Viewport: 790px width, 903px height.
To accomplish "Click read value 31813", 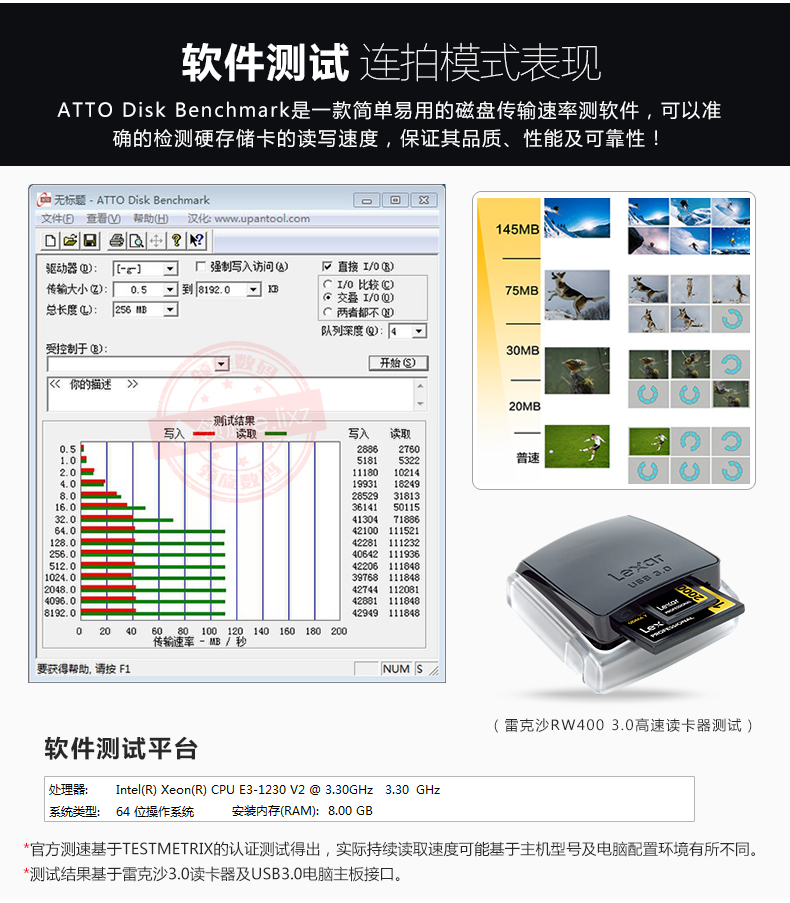I will pyautogui.click(x=407, y=496).
